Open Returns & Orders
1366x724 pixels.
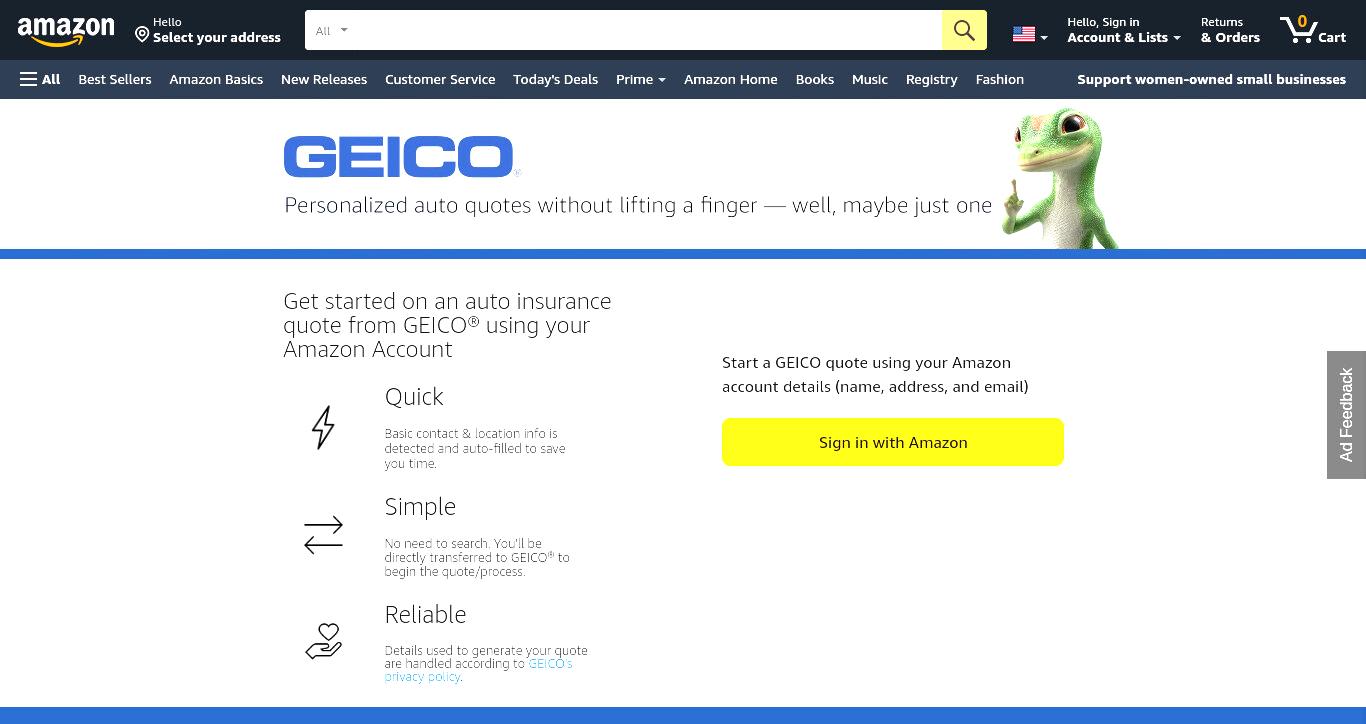pyautogui.click(x=1230, y=30)
